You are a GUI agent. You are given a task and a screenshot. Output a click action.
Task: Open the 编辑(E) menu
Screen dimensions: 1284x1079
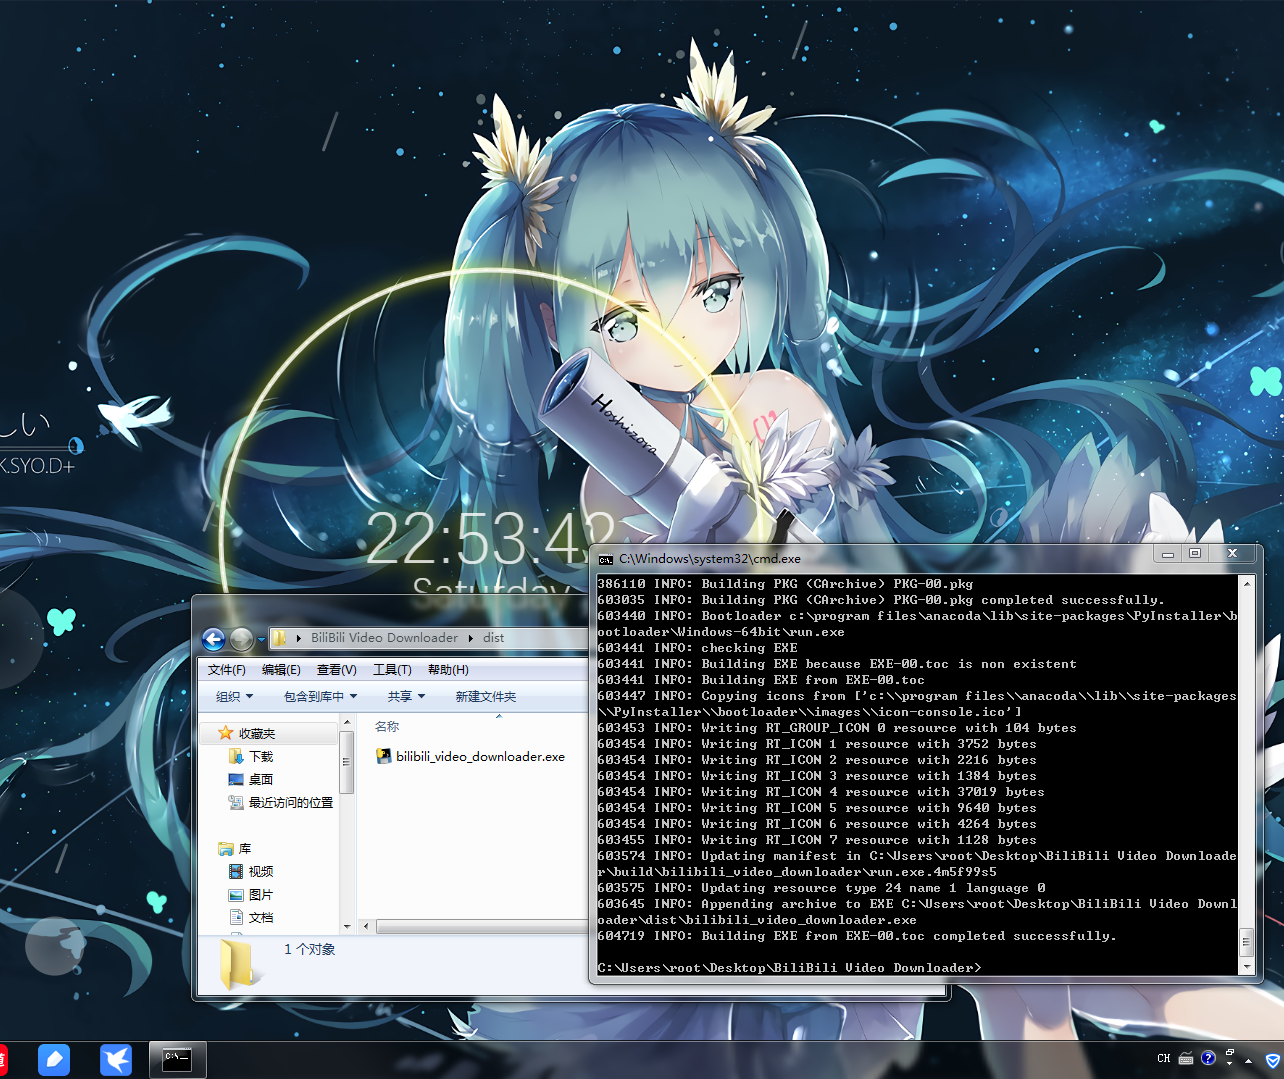281,670
